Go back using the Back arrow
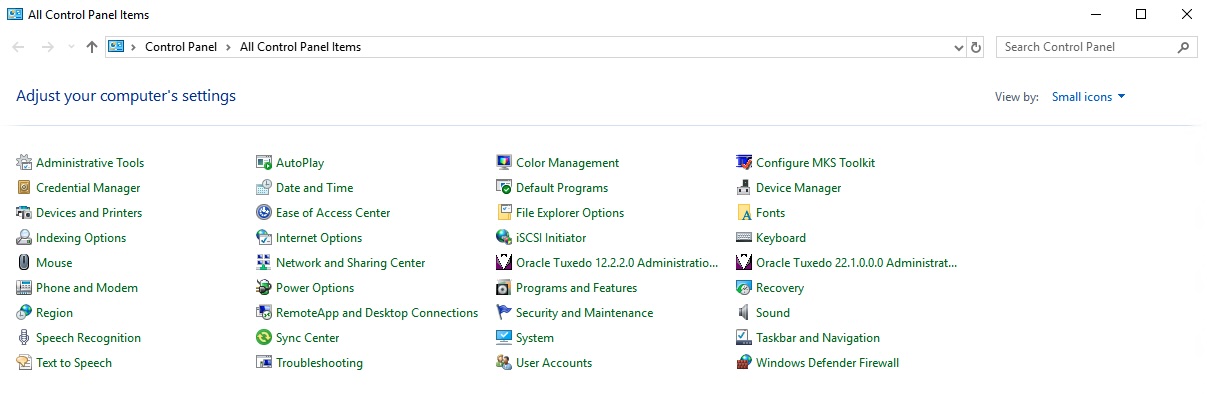1207x394 pixels. coord(19,47)
